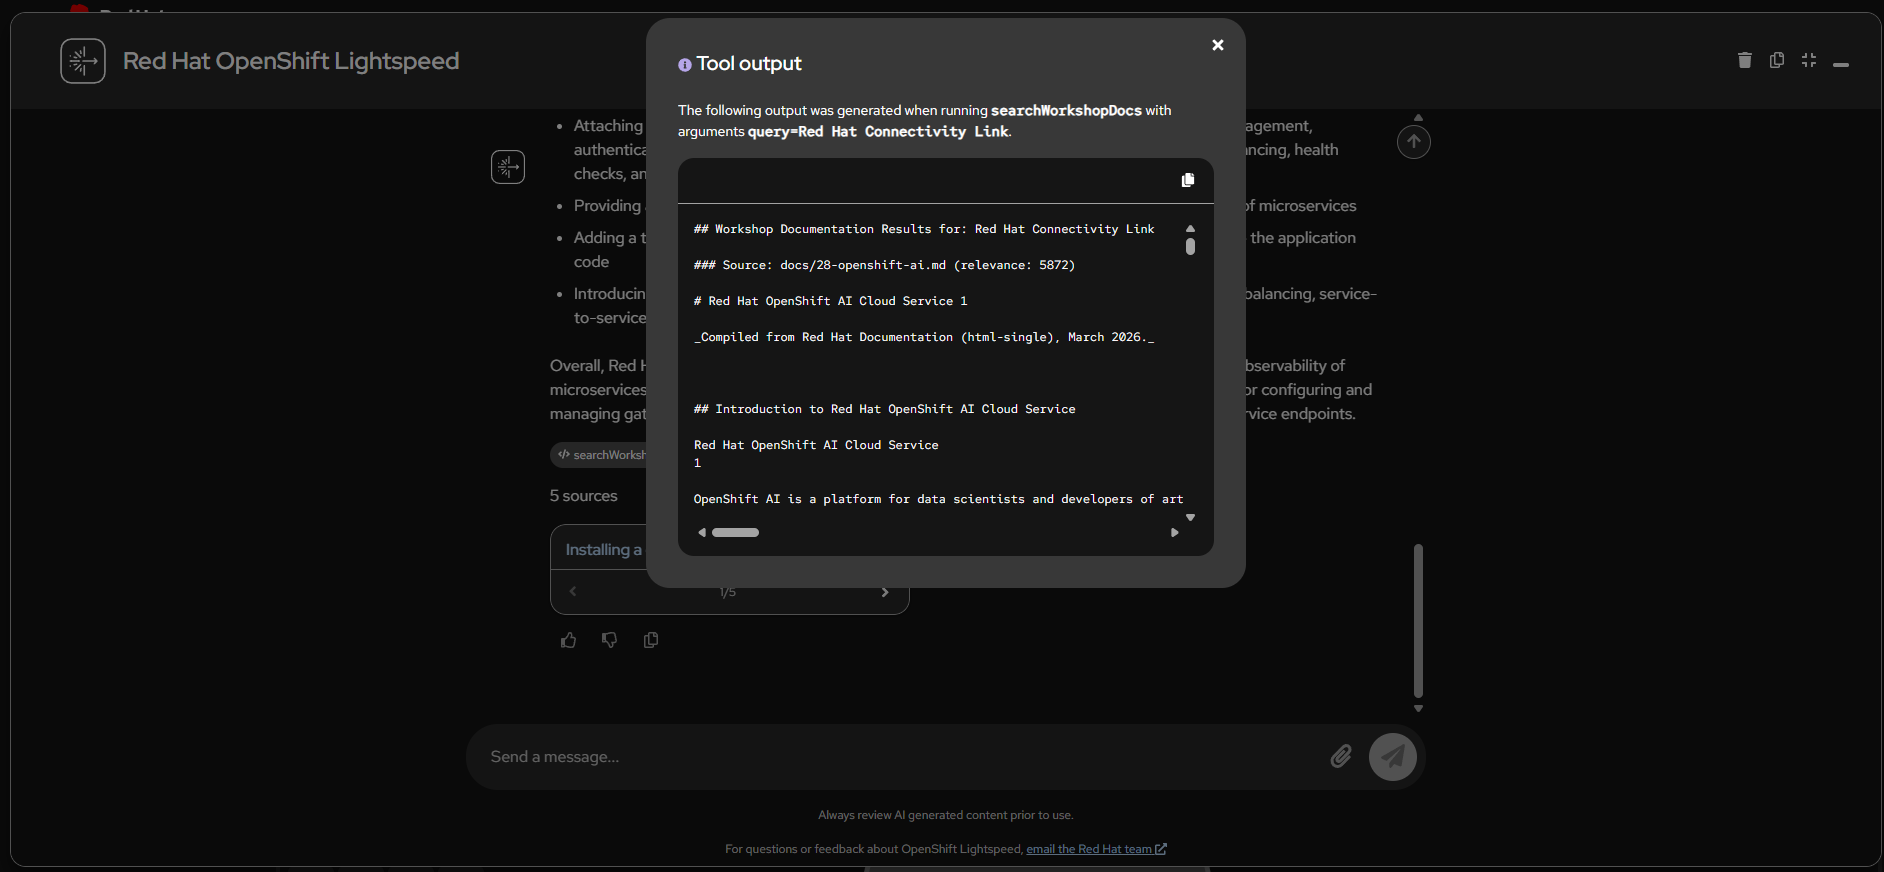This screenshot has width=1884, height=872.
Task: Click the assistant avatar icon beside the response
Action: coord(508,167)
